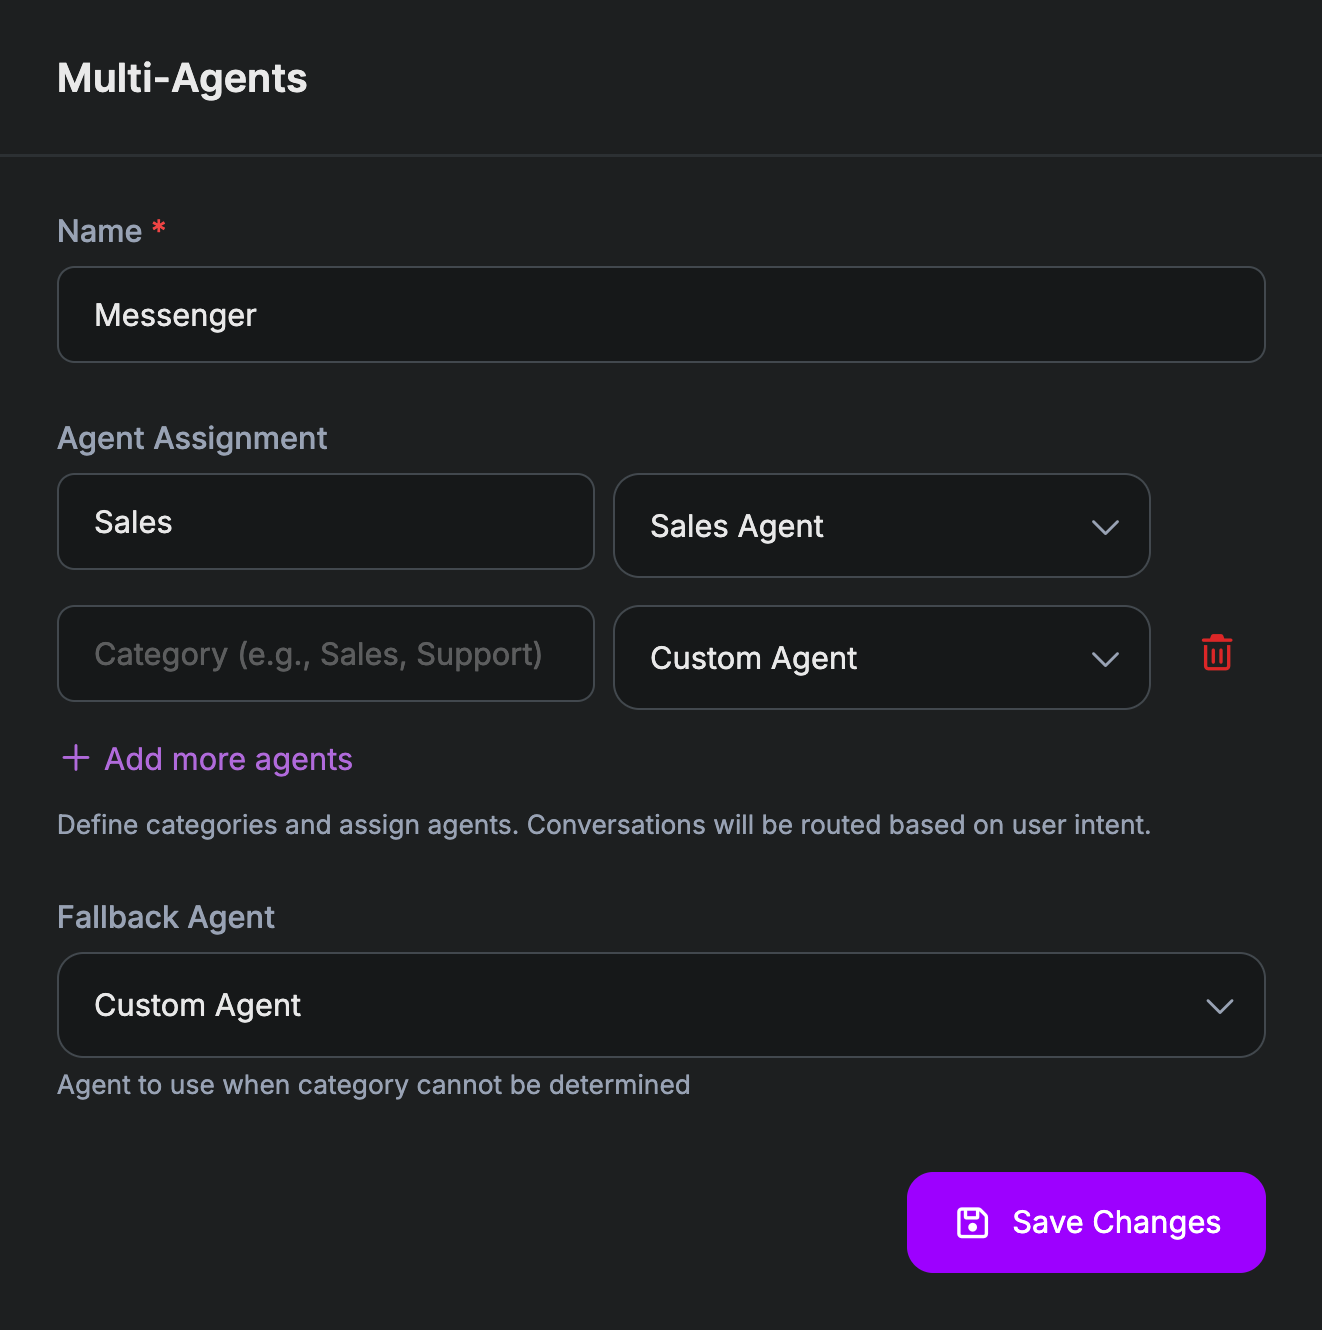Delete the second agent assignment row
The width and height of the screenshot is (1322, 1330).
[1216, 653]
